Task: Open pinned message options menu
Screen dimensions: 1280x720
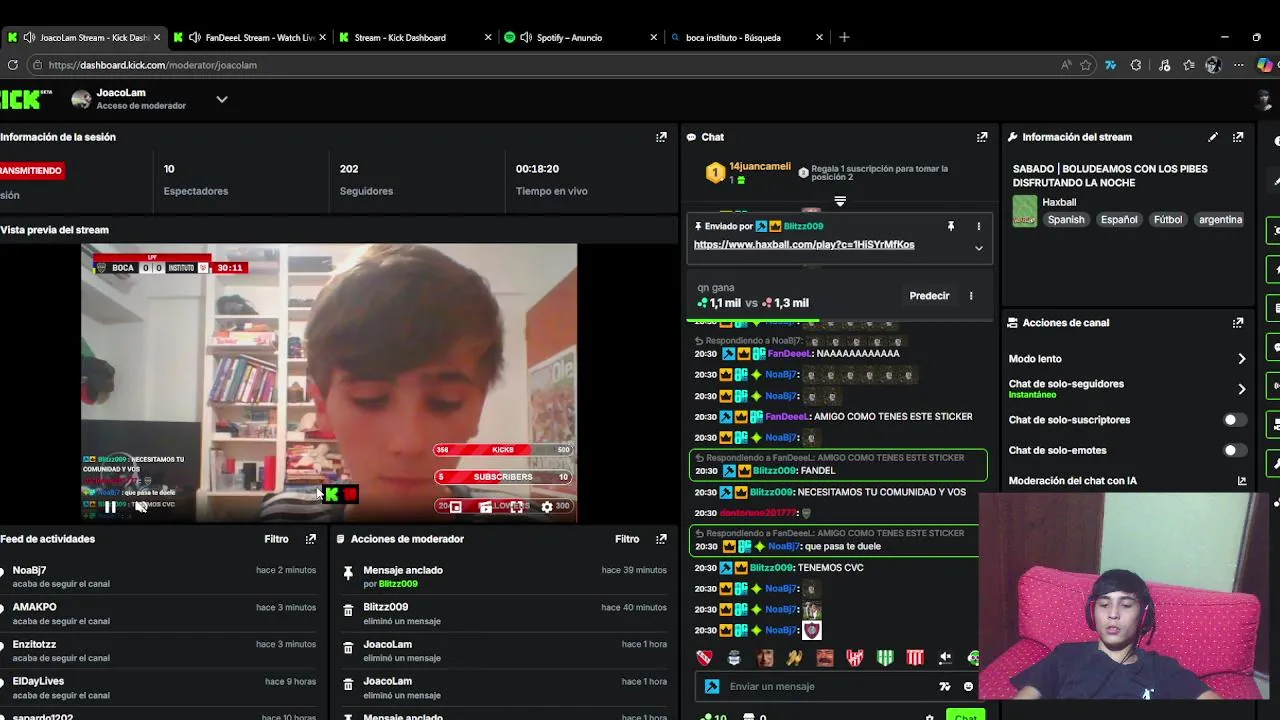Action: (979, 227)
